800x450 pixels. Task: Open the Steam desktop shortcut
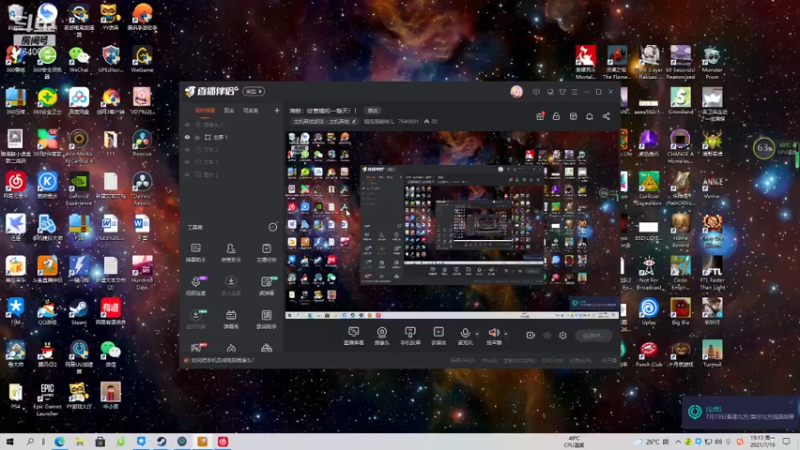pos(79,312)
